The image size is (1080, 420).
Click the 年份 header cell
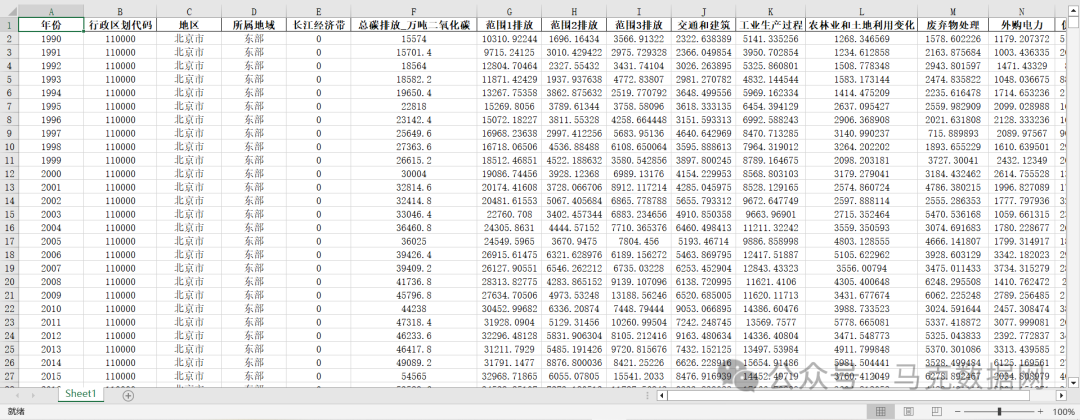[51, 25]
